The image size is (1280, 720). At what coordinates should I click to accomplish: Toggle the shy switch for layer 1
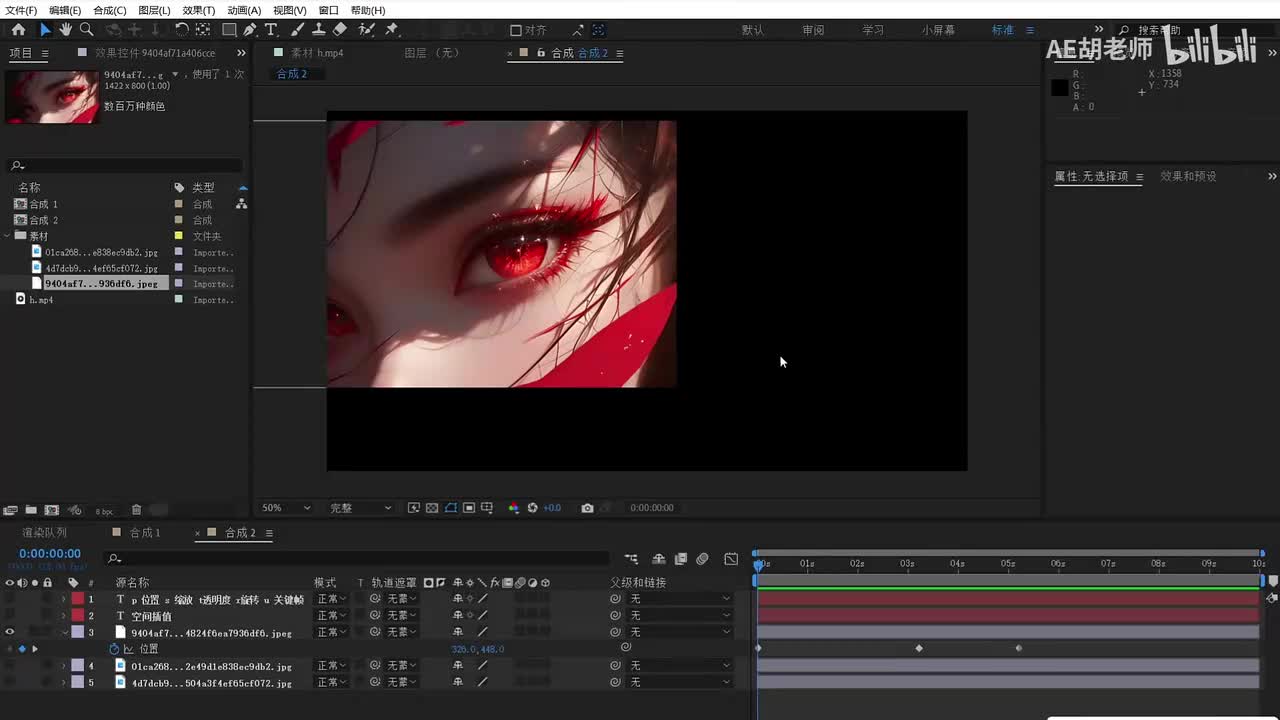[458, 599]
